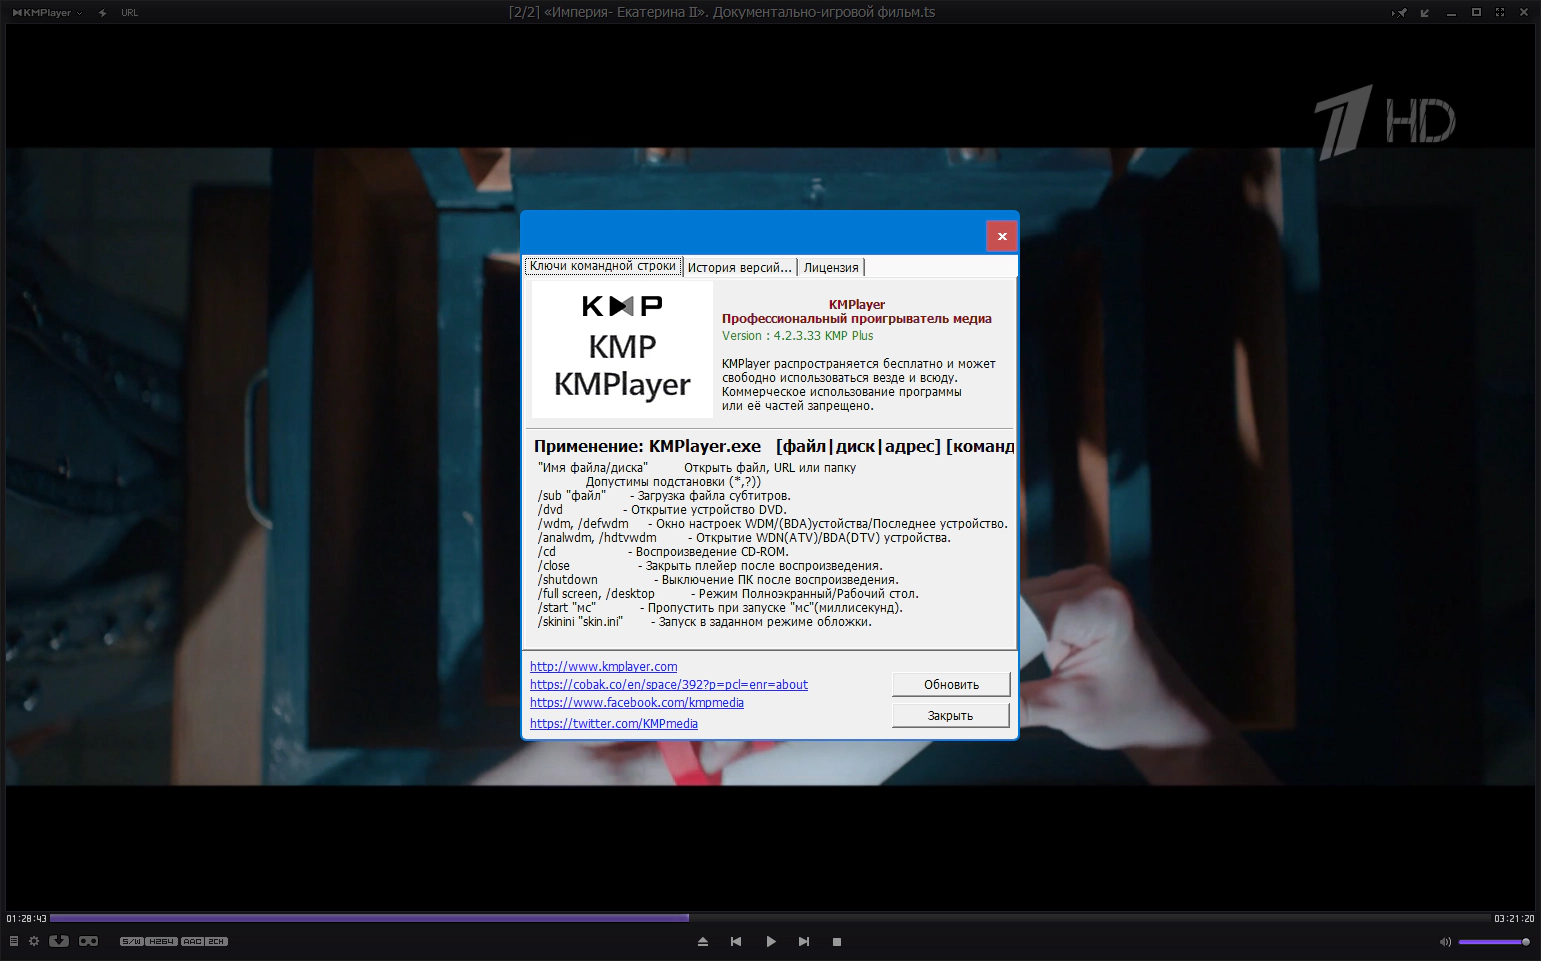
Task: Skip to next track
Action: click(804, 942)
